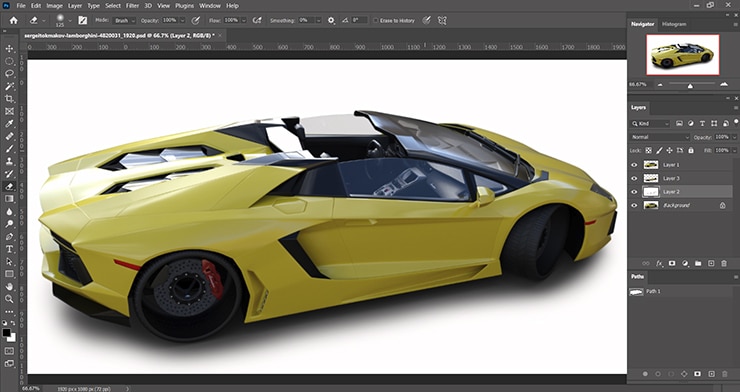
Task: Open the Filter menu
Action: click(132, 6)
